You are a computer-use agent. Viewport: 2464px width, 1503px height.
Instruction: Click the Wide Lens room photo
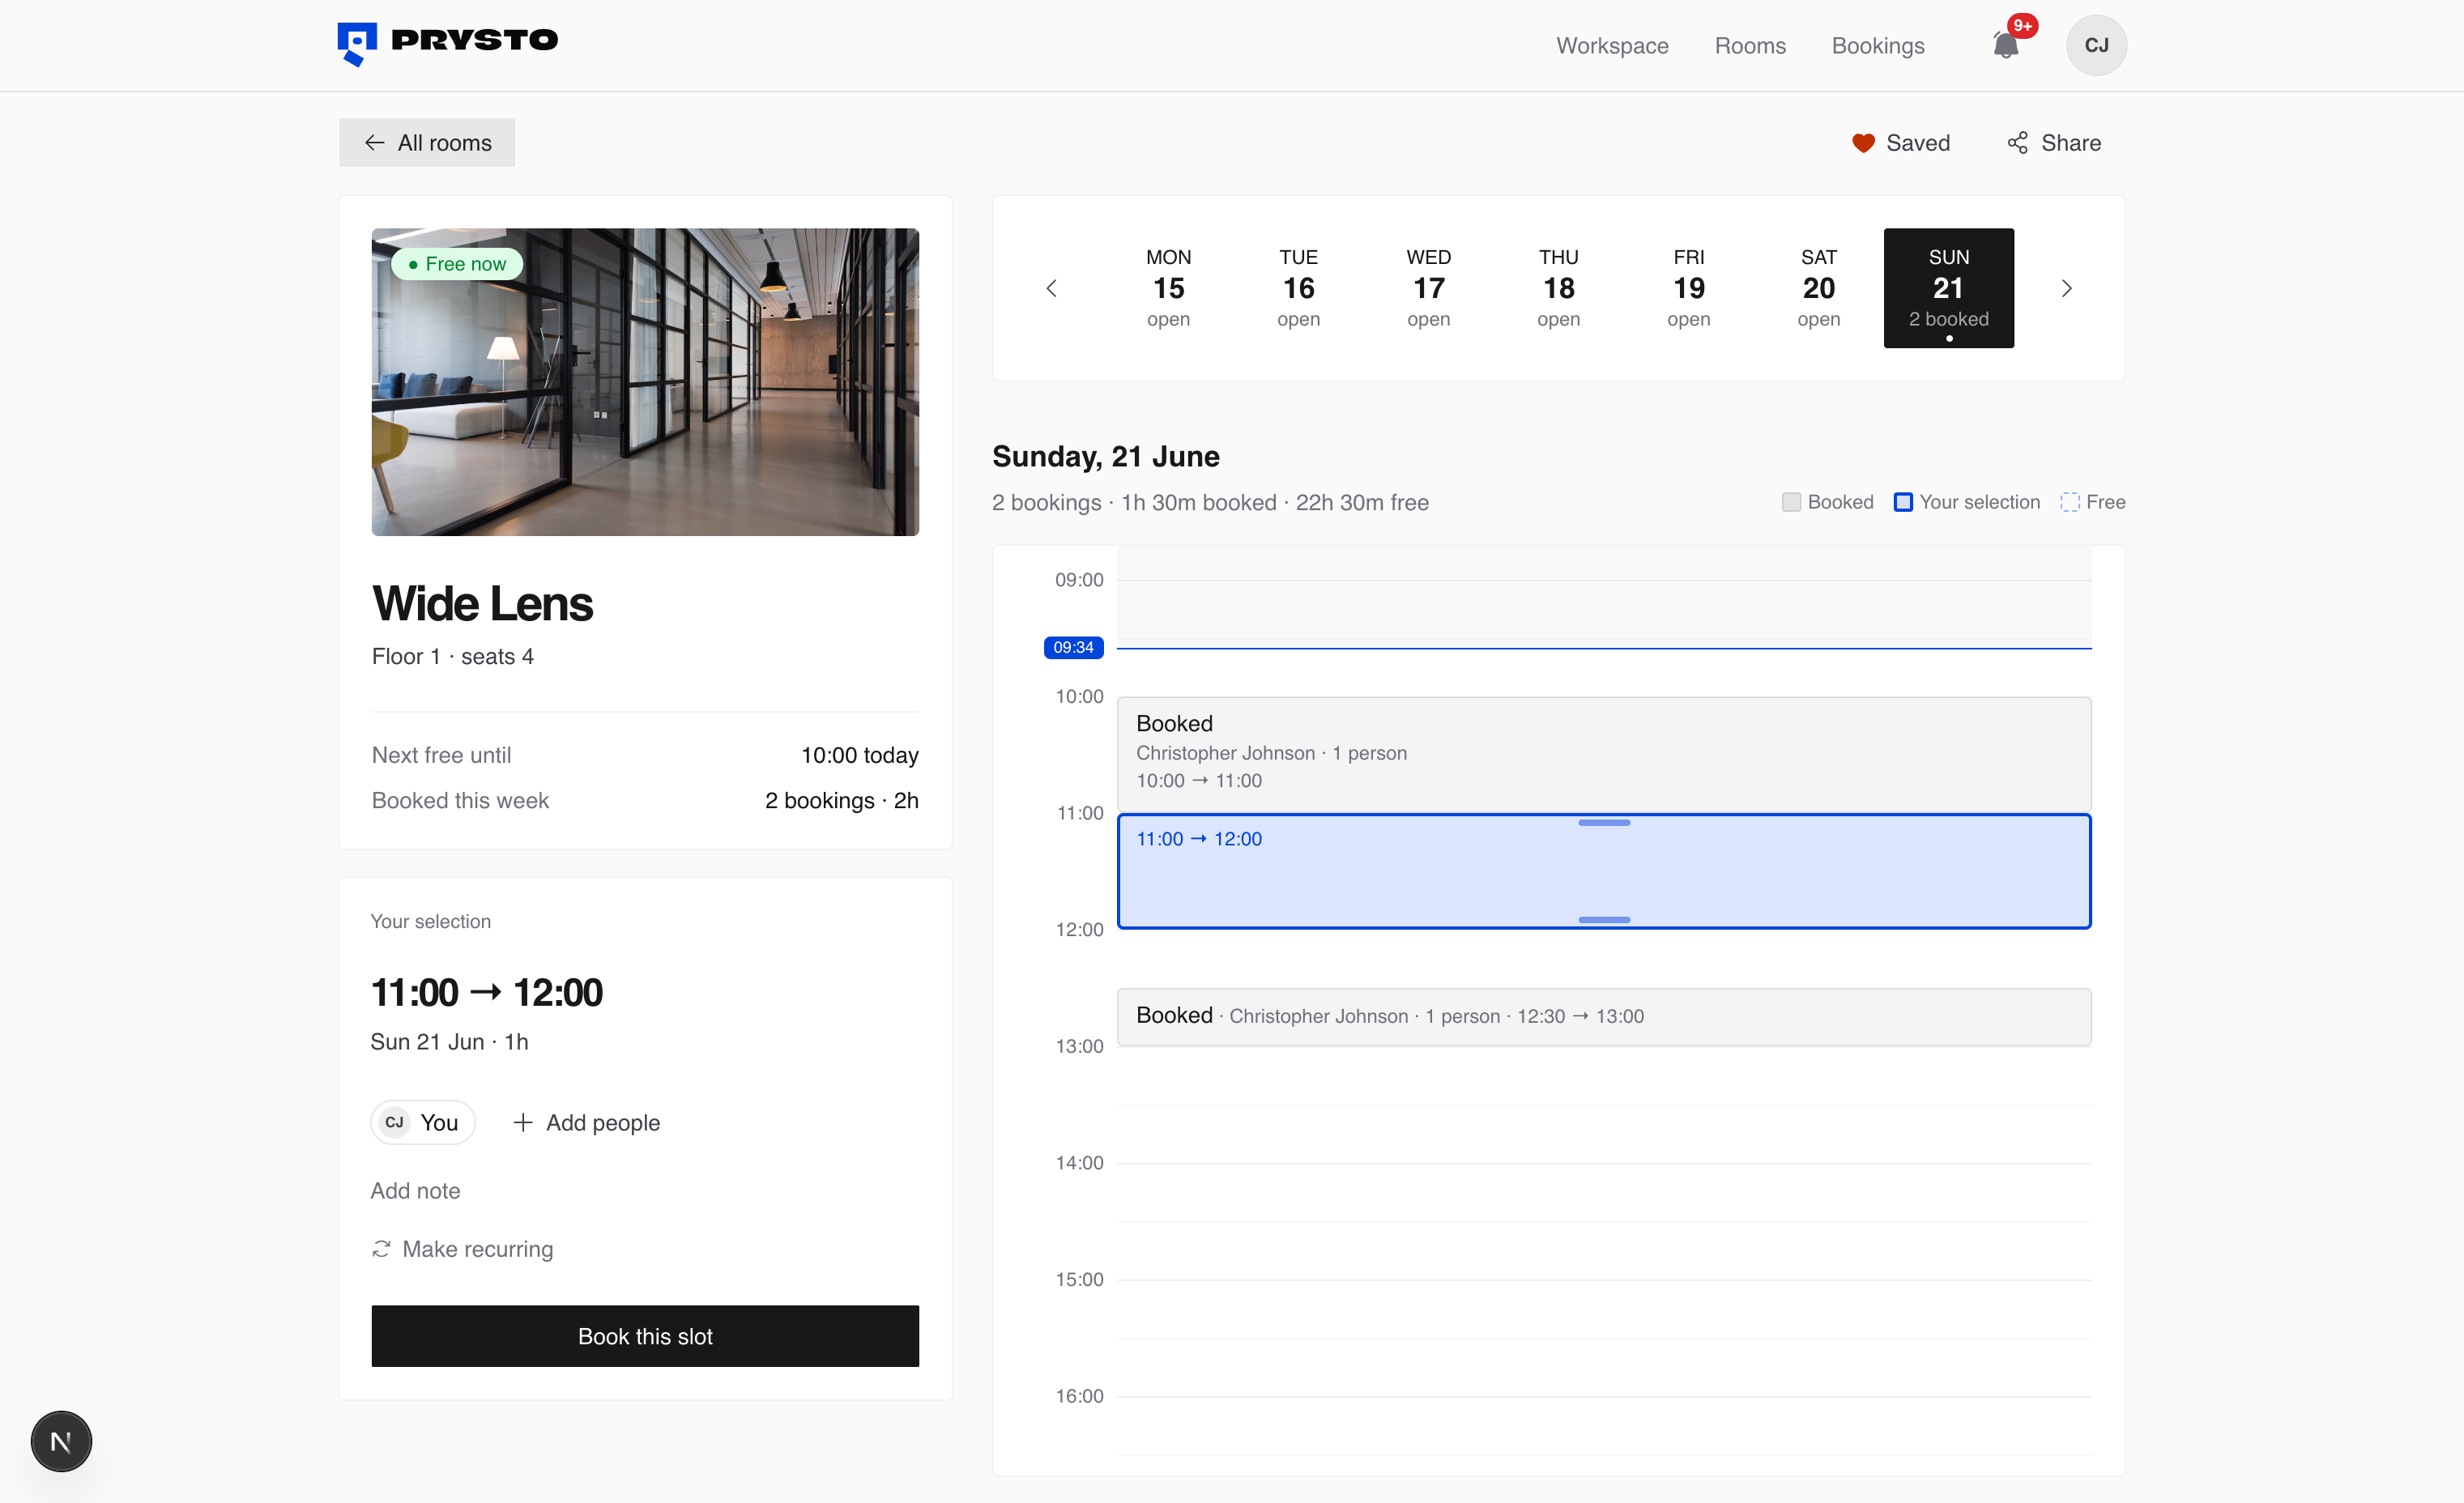pyautogui.click(x=645, y=382)
